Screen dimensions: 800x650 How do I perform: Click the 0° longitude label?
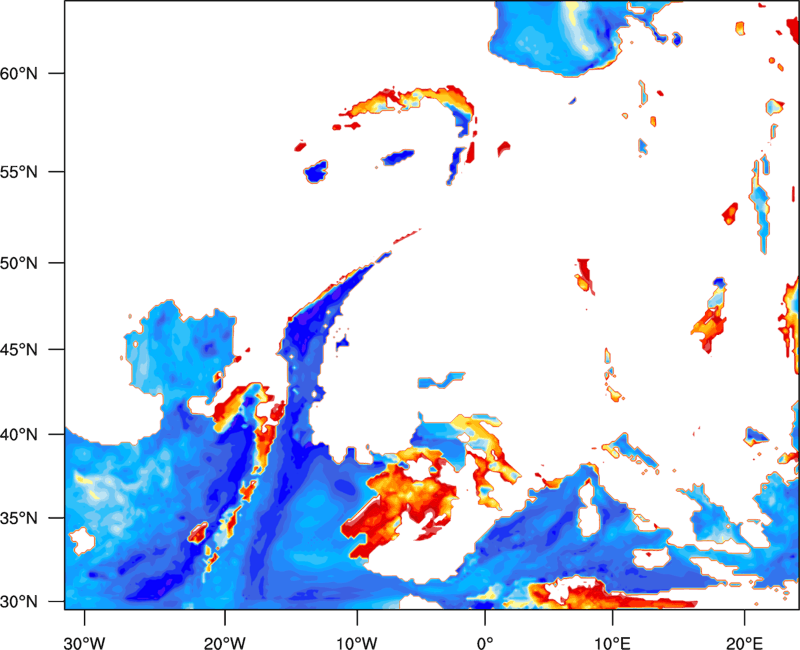tap(485, 643)
